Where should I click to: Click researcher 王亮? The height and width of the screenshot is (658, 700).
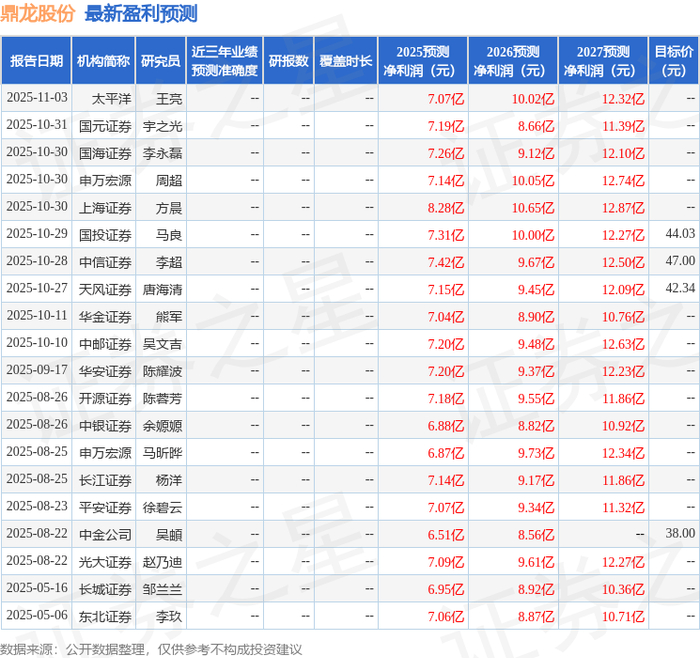click(169, 99)
